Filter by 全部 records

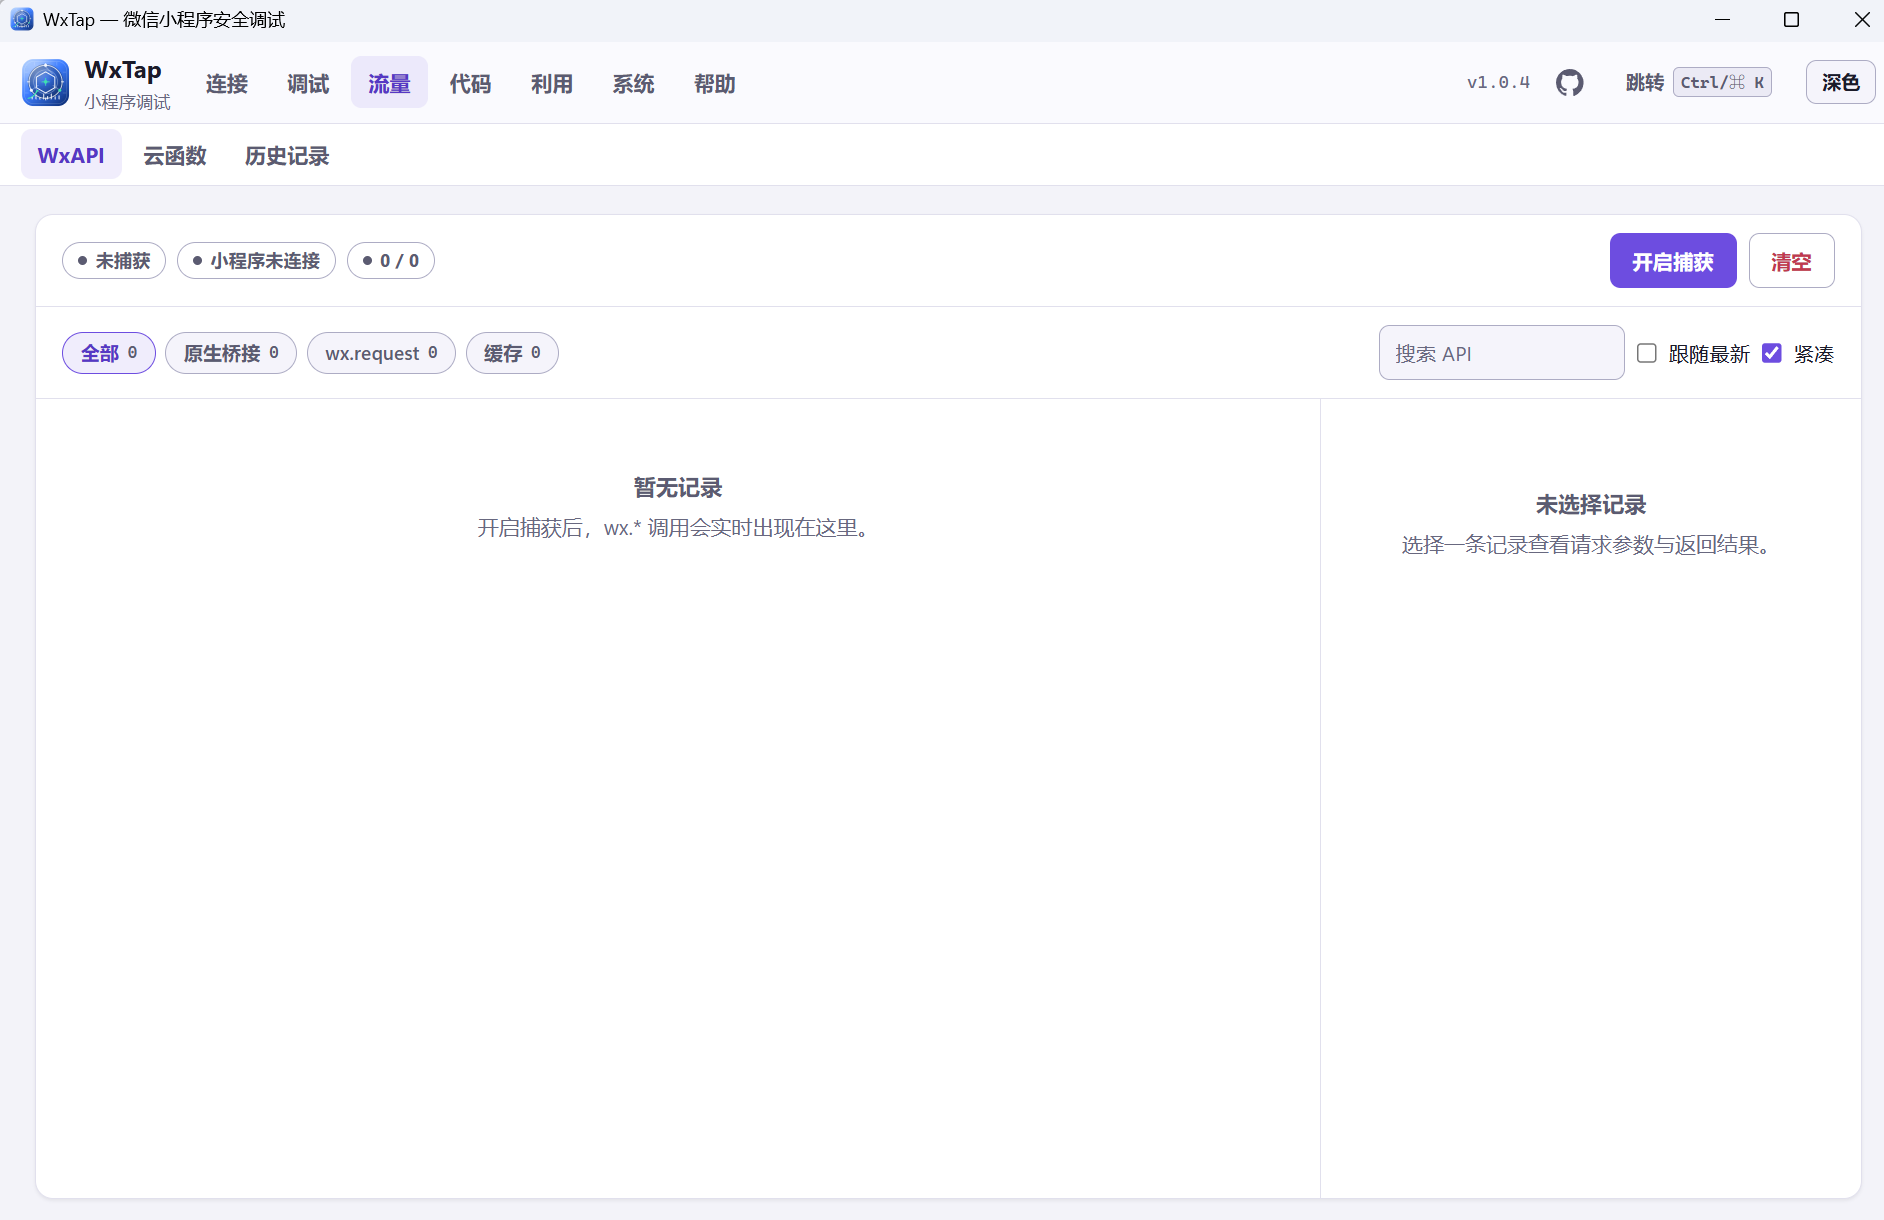click(109, 353)
